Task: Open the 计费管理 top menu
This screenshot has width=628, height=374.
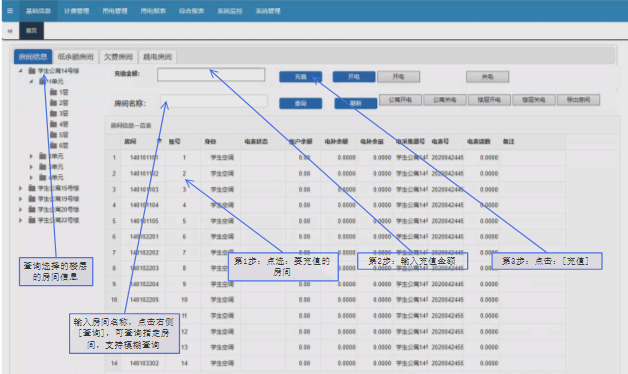Action: (x=76, y=11)
